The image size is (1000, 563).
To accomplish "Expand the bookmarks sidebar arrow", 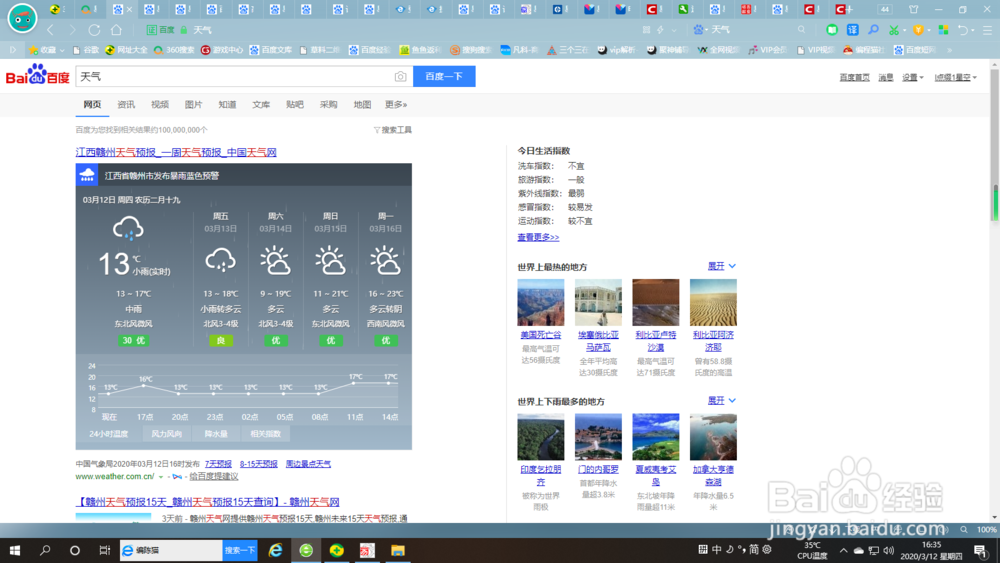I will [13, 50].
